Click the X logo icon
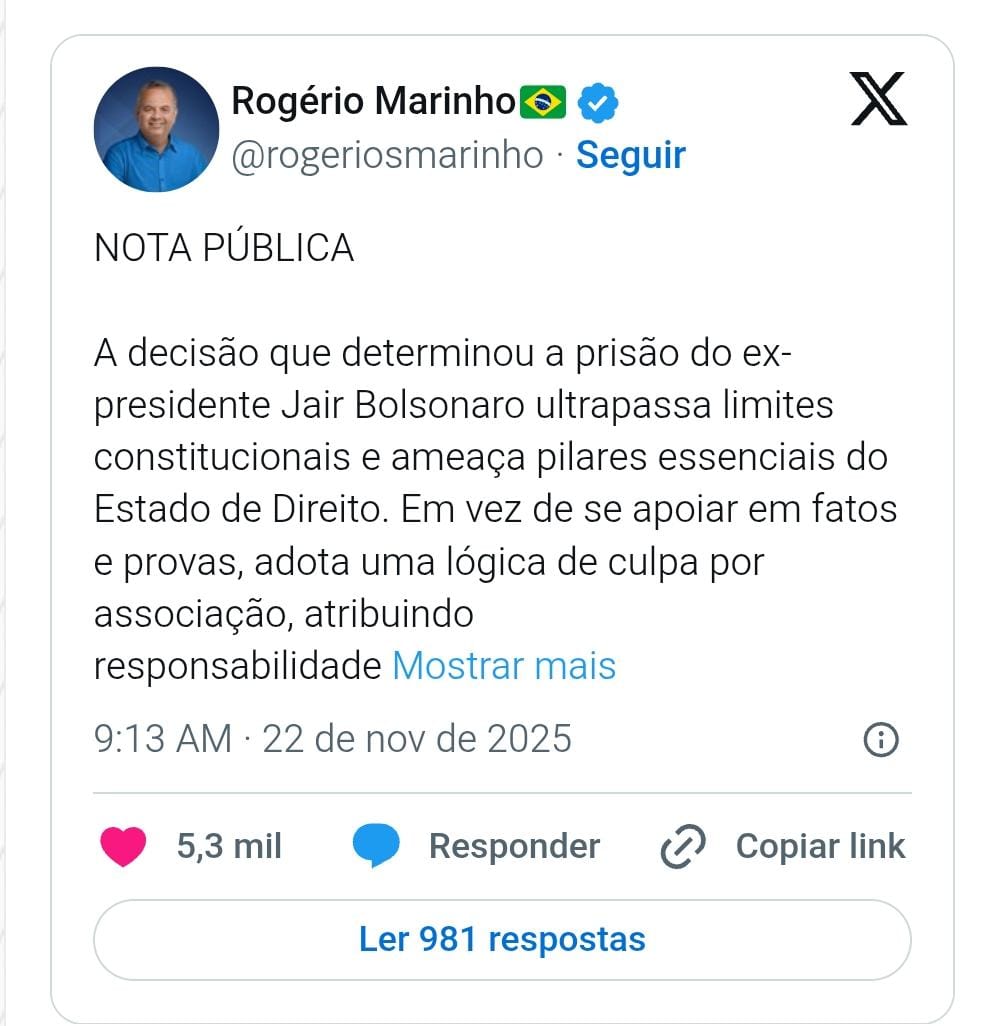The width and height of the screenshot is (1000, 1026). point(878,99)
